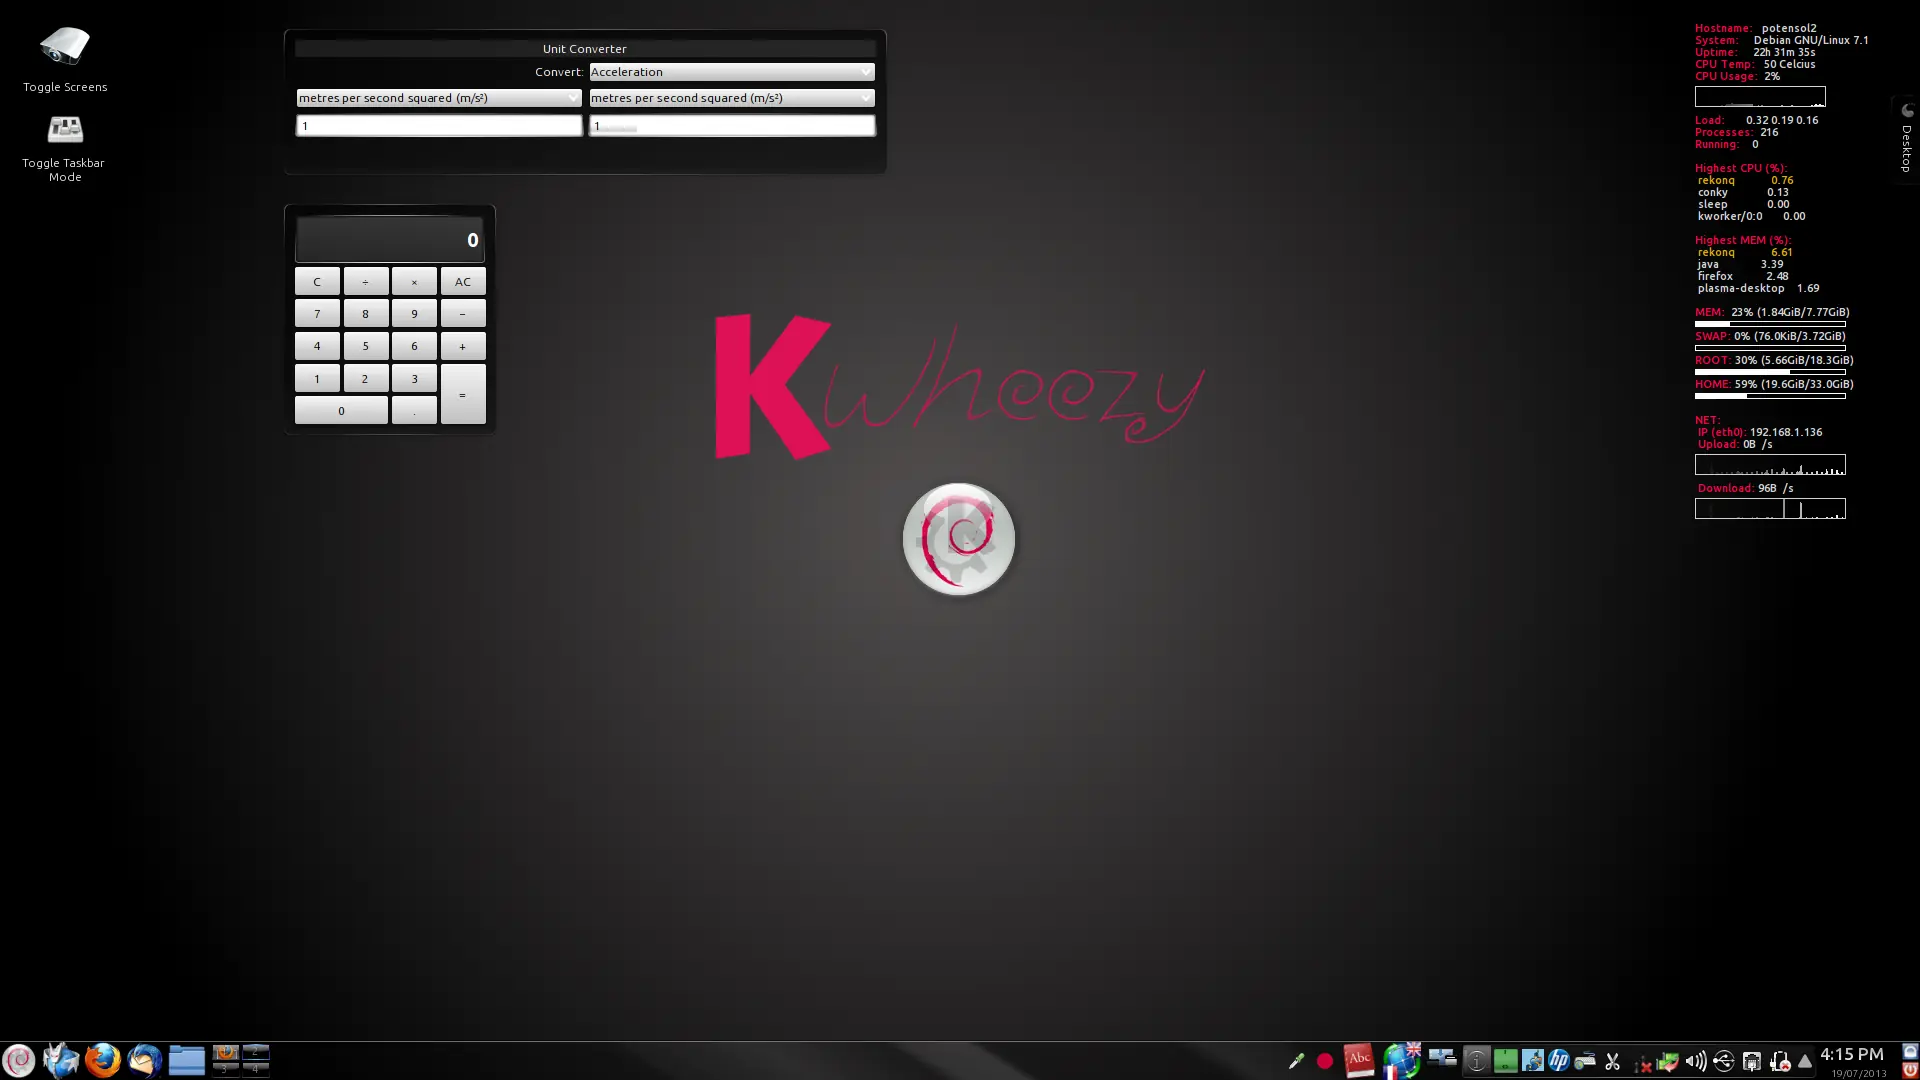Click calculator digit 4
1920x1080 pixels.
point(317,346)
